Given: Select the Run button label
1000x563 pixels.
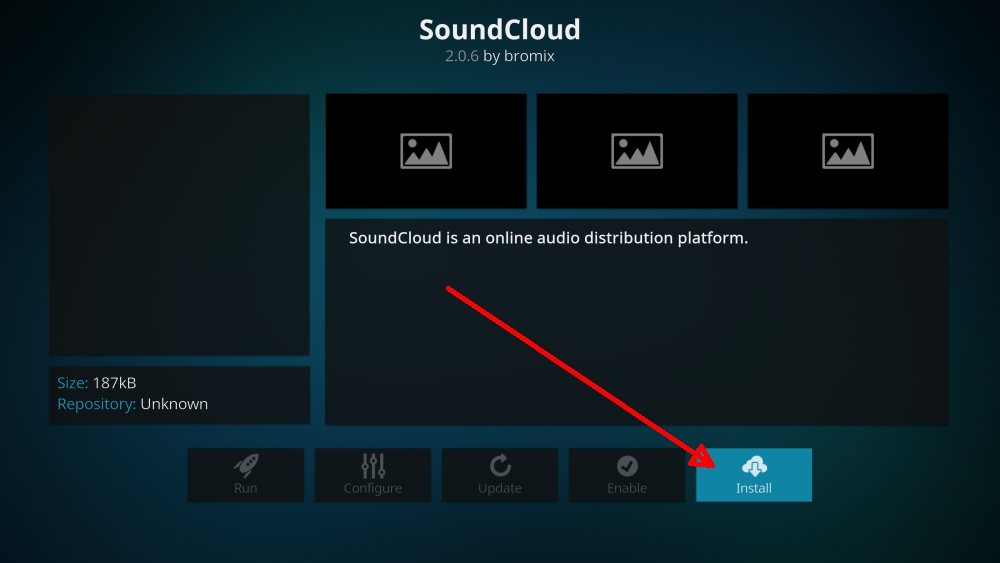Looking at the screenshot, I should pyautogui.click(x=246, y=488).
